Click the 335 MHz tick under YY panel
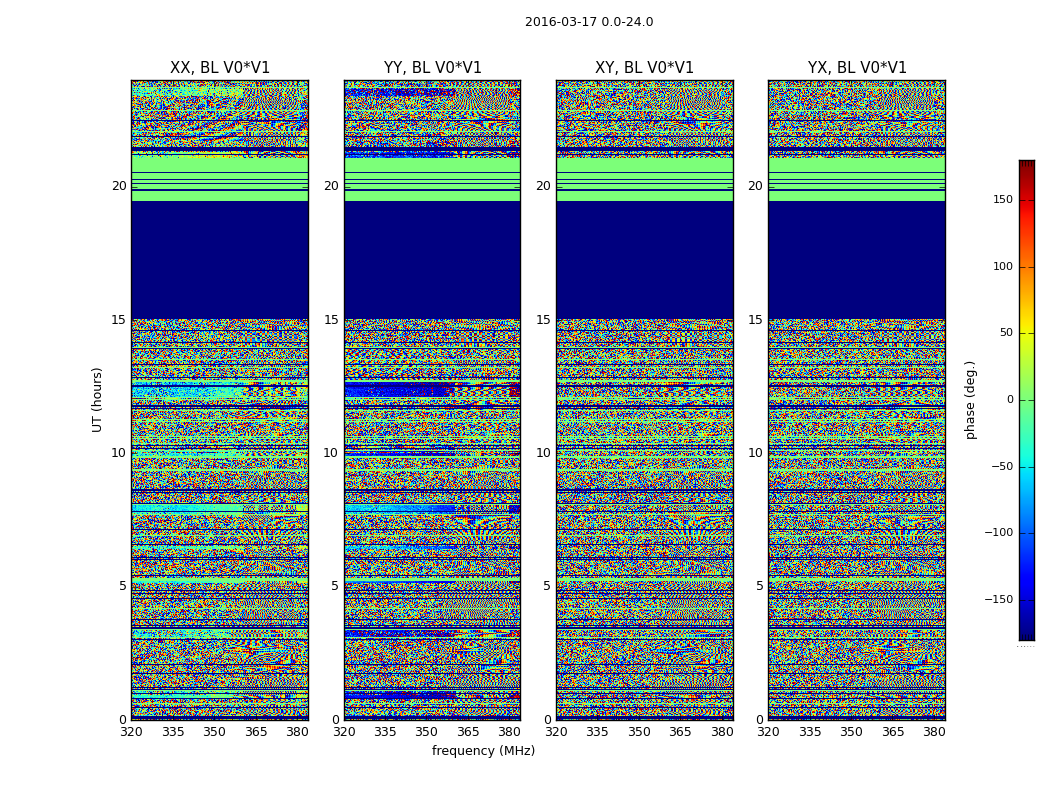 point(386,732)
